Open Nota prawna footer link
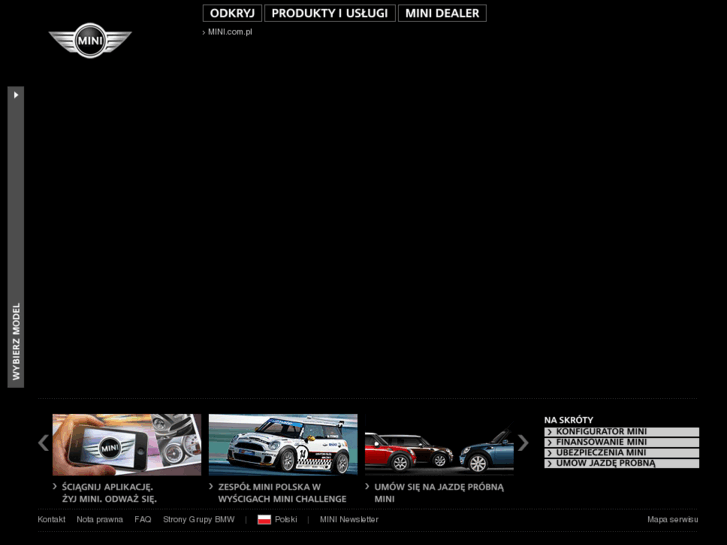 coord(100,519)
